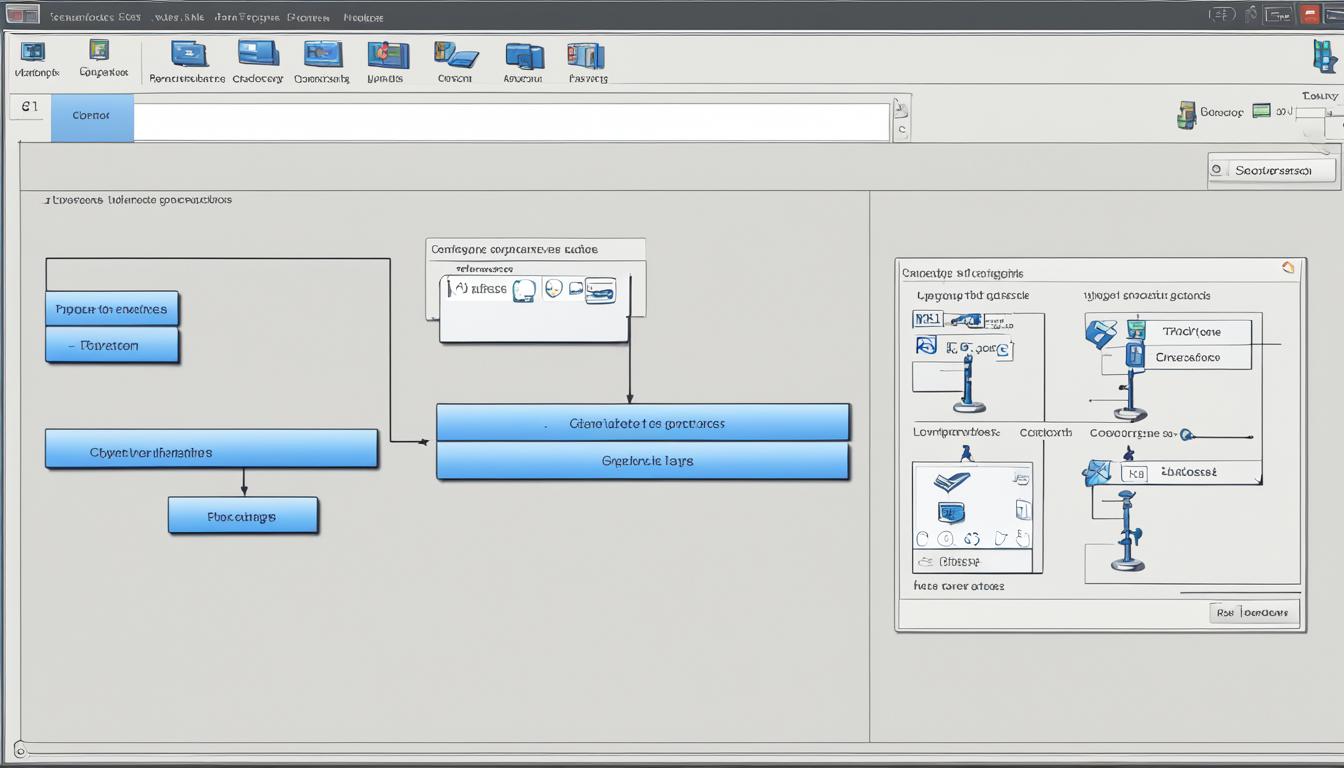Image resolution: width=1344 pixels, height=768 pixels.
Task: Click the 'Scoriversrson' button
Action: pos(1271,170)
